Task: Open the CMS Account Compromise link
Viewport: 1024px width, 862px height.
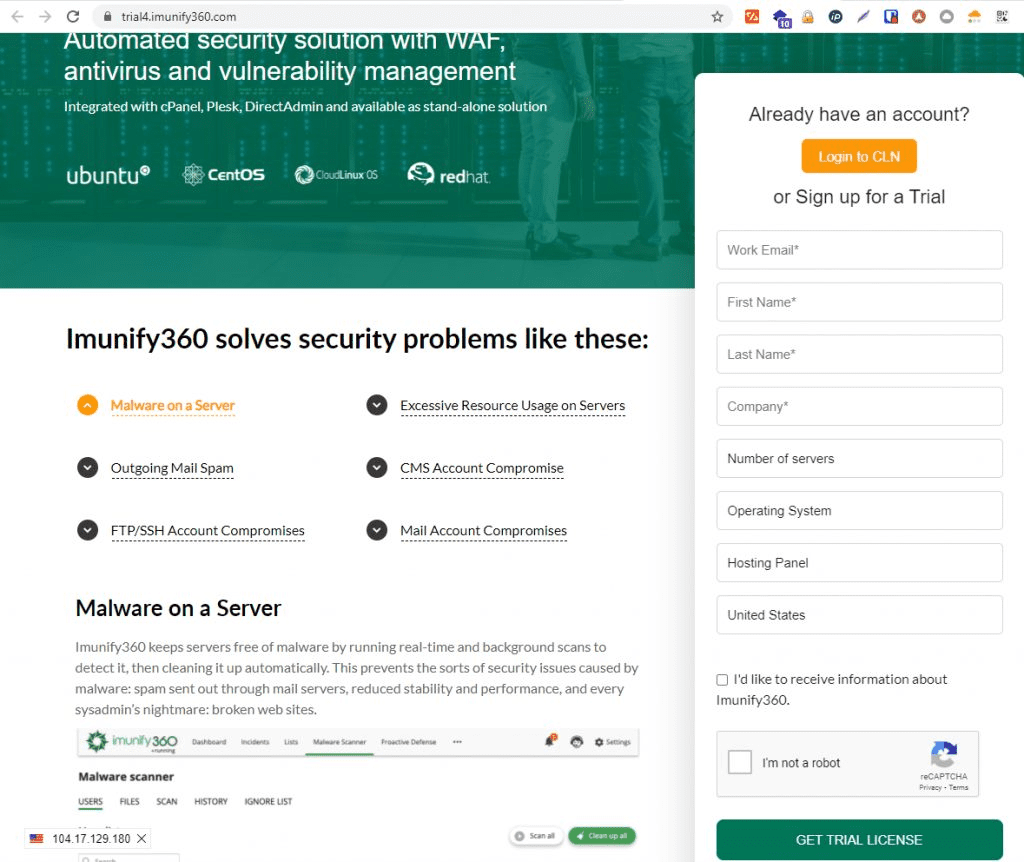Action: [482, 468]
